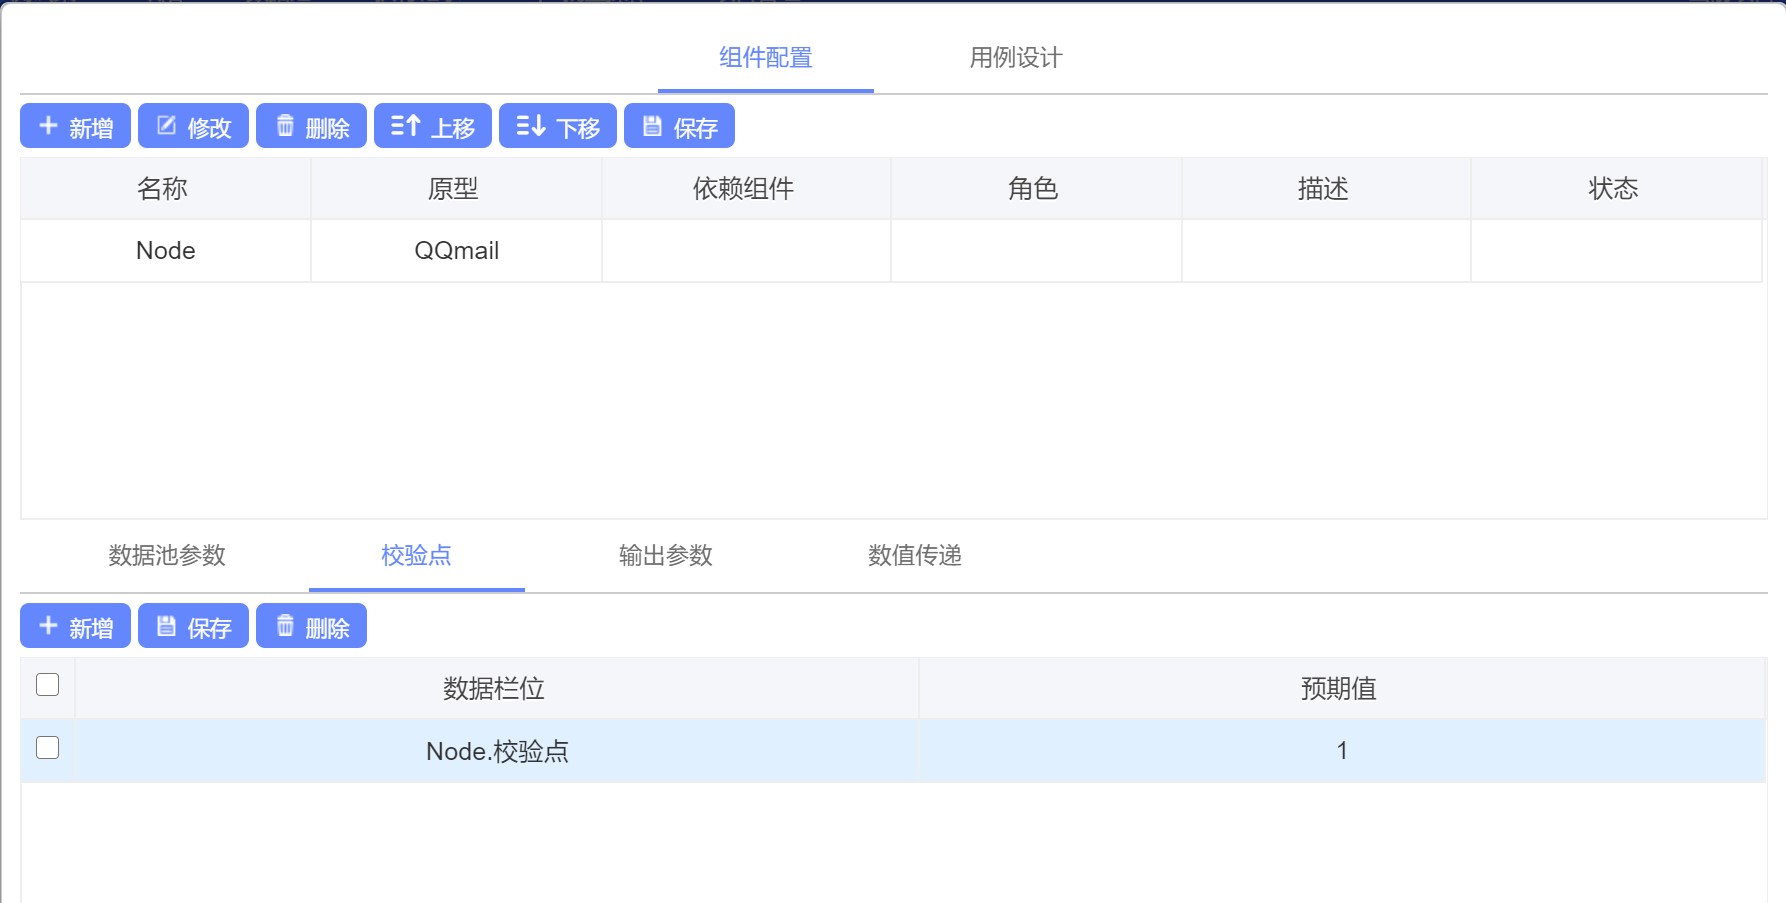Toggle the select-all checkbox in the 数据栏位 header

(47, 685)
